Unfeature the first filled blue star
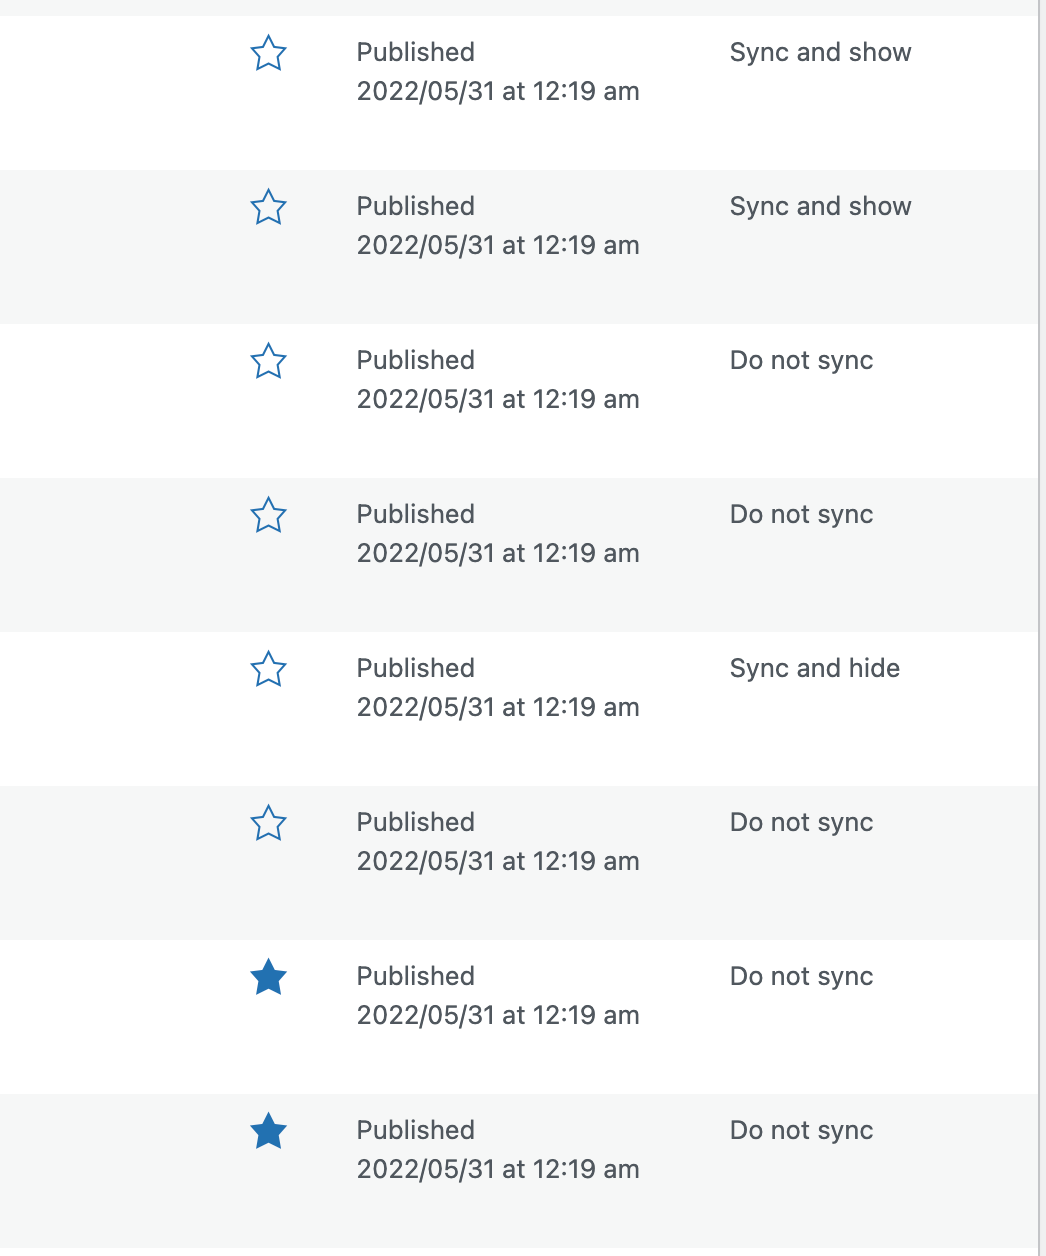This screenshot has height=1256, width=1046. tap(268, 977)
